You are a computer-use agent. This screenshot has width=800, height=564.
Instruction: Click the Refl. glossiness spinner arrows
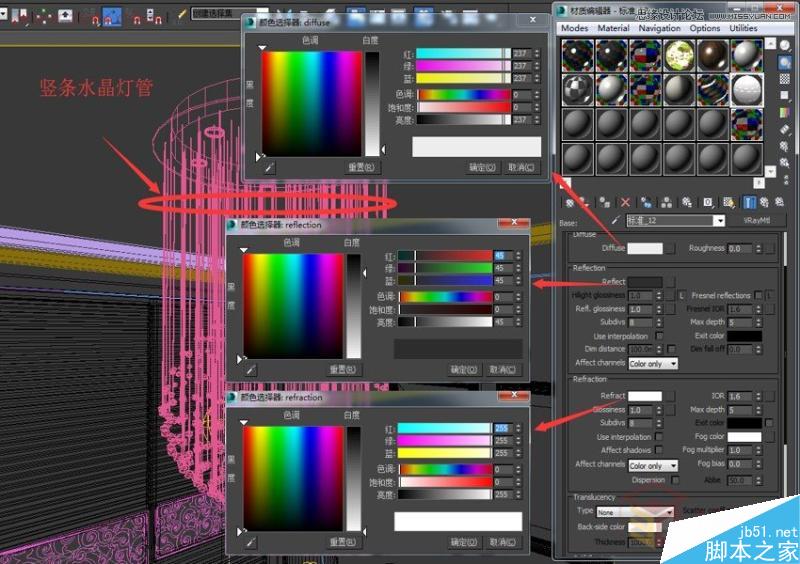[659, 309]
